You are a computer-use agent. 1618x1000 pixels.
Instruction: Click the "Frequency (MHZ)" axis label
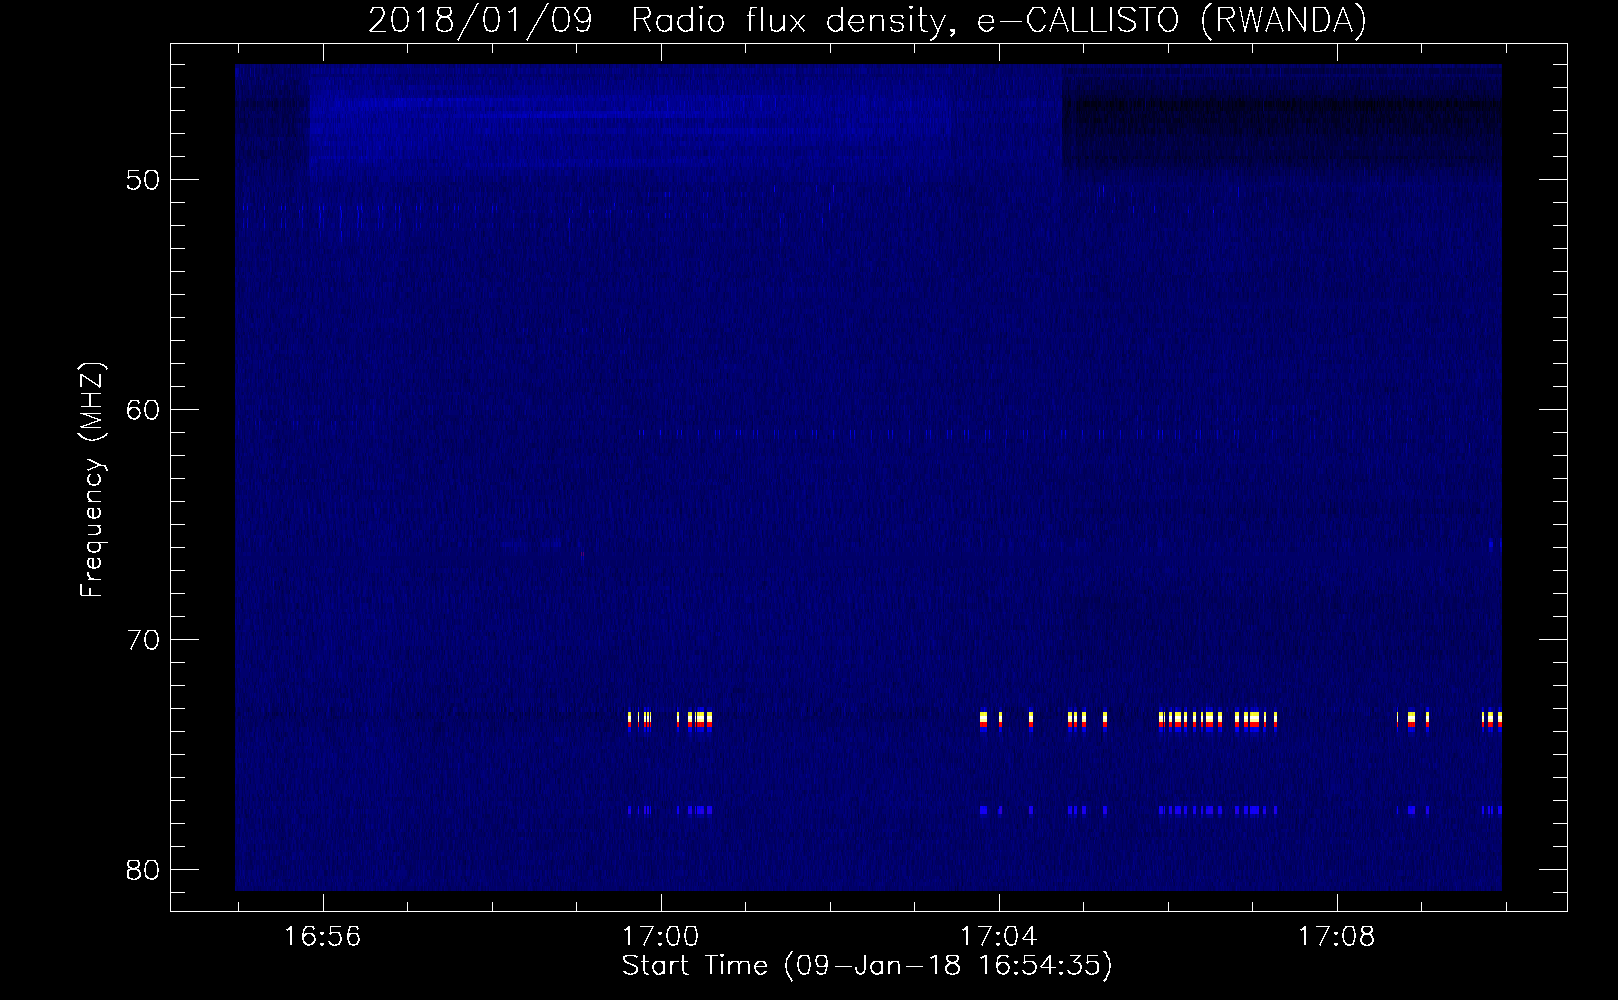(x=92, y=479)
